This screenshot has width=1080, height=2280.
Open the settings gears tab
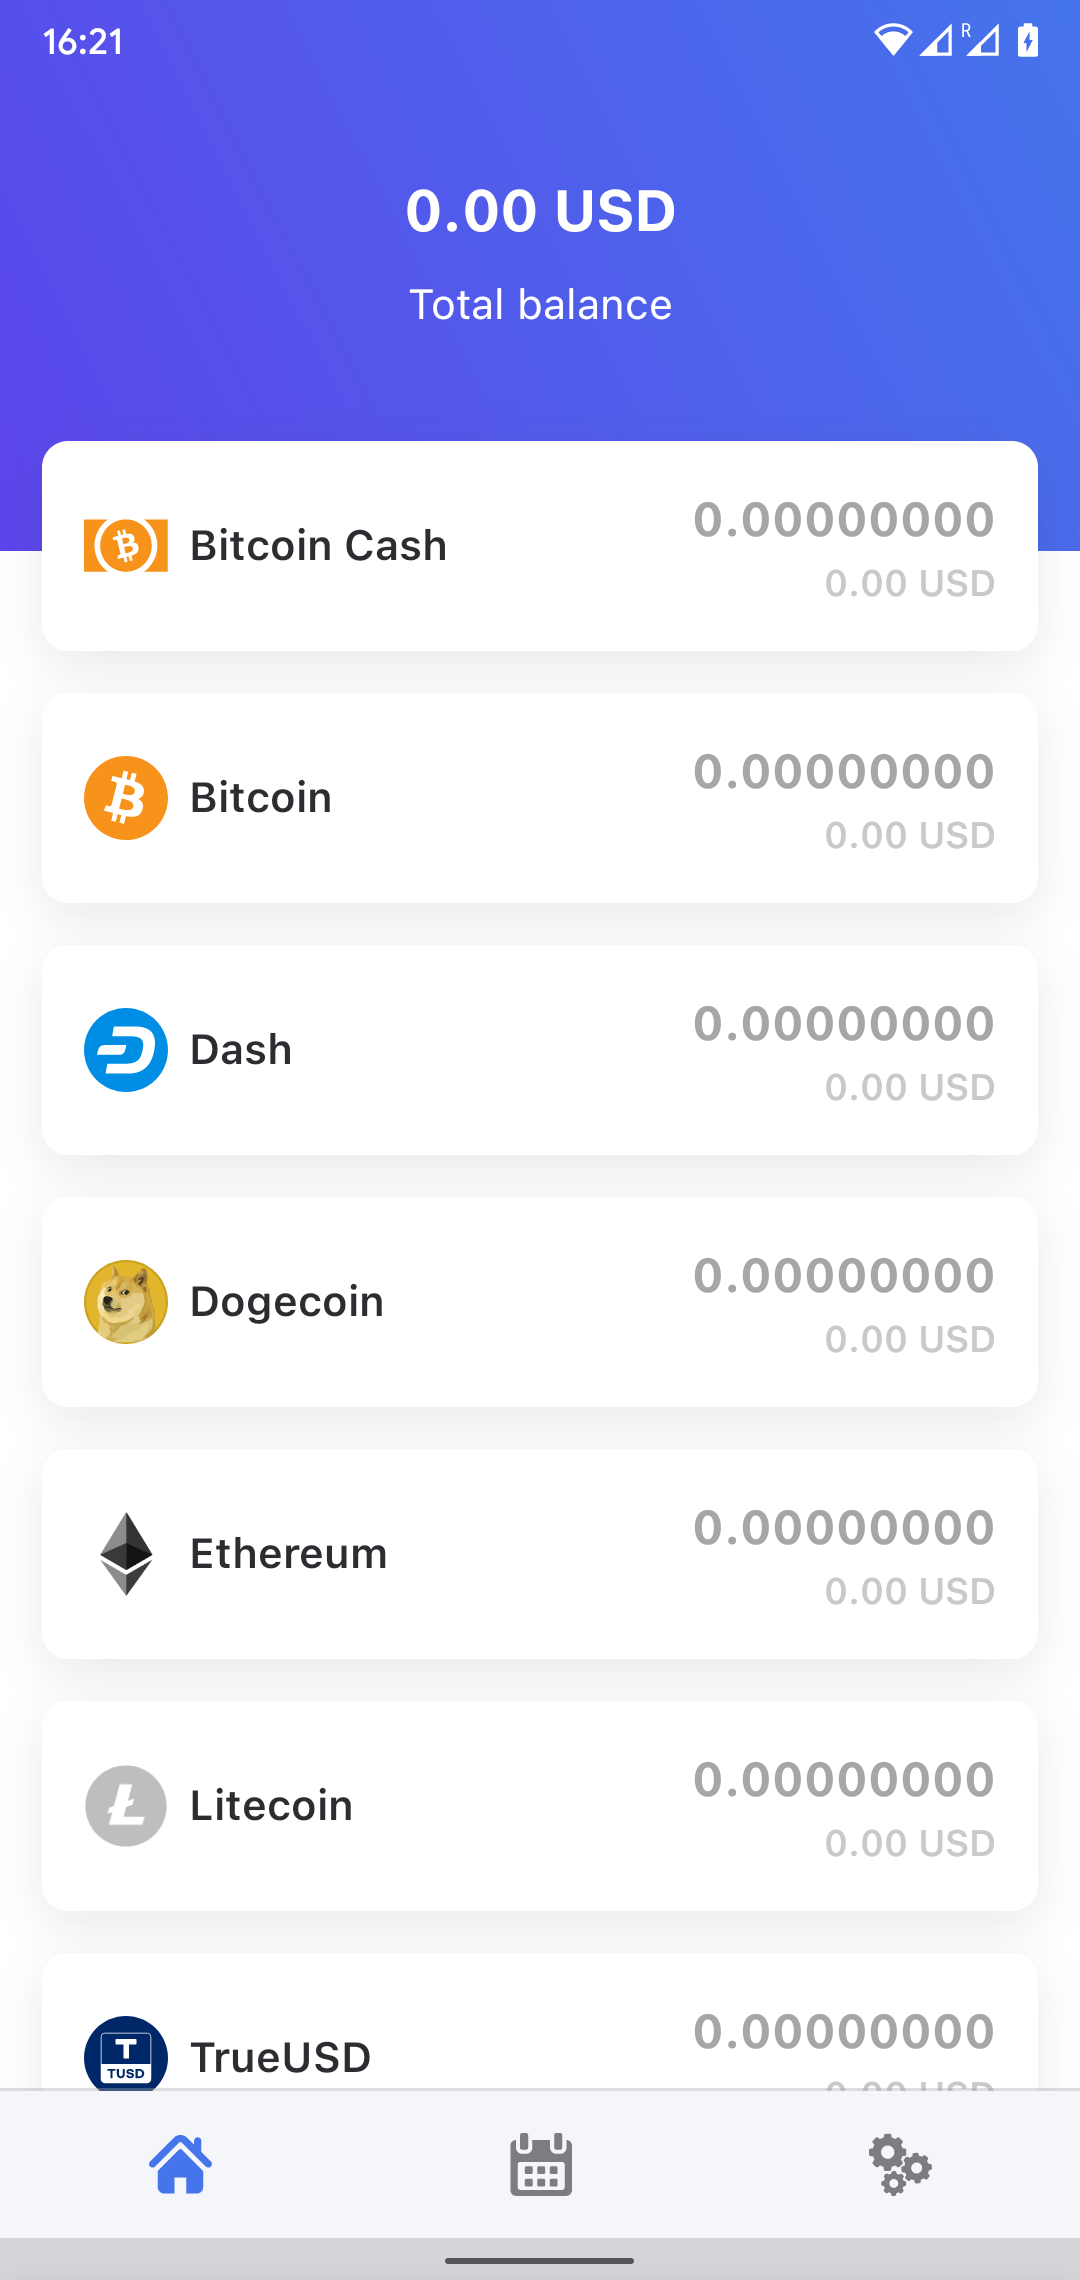coord(900,2165)
